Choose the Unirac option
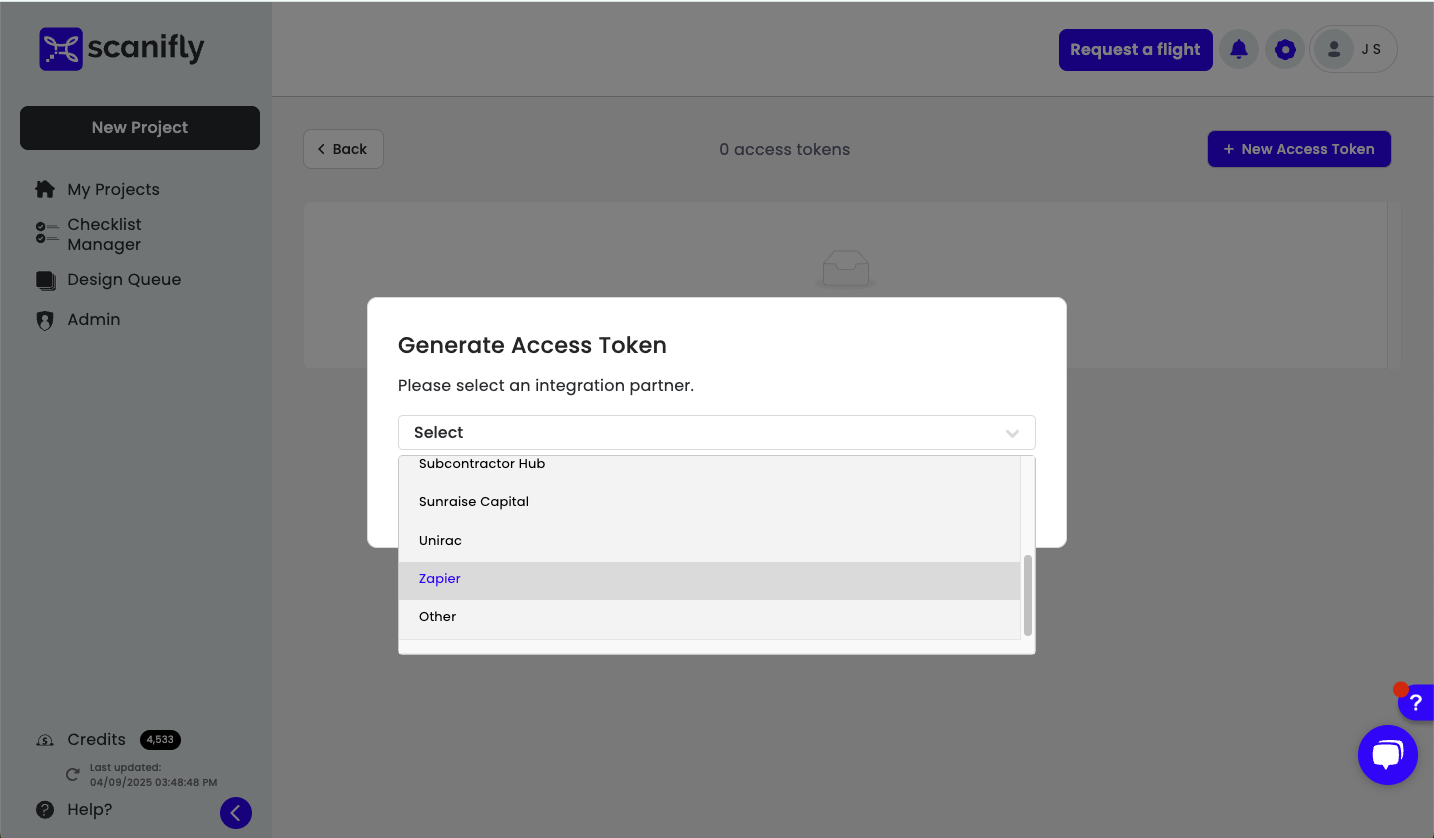This screenshot has width=1434, height=838. click(x=709, y=541)
